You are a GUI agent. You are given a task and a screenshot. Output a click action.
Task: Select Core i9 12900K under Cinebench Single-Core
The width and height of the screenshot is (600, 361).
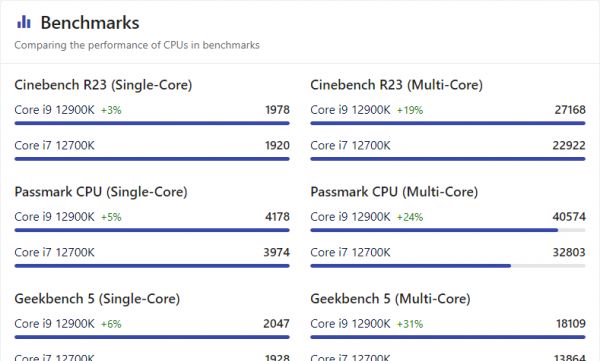click(x=54, y=110)
